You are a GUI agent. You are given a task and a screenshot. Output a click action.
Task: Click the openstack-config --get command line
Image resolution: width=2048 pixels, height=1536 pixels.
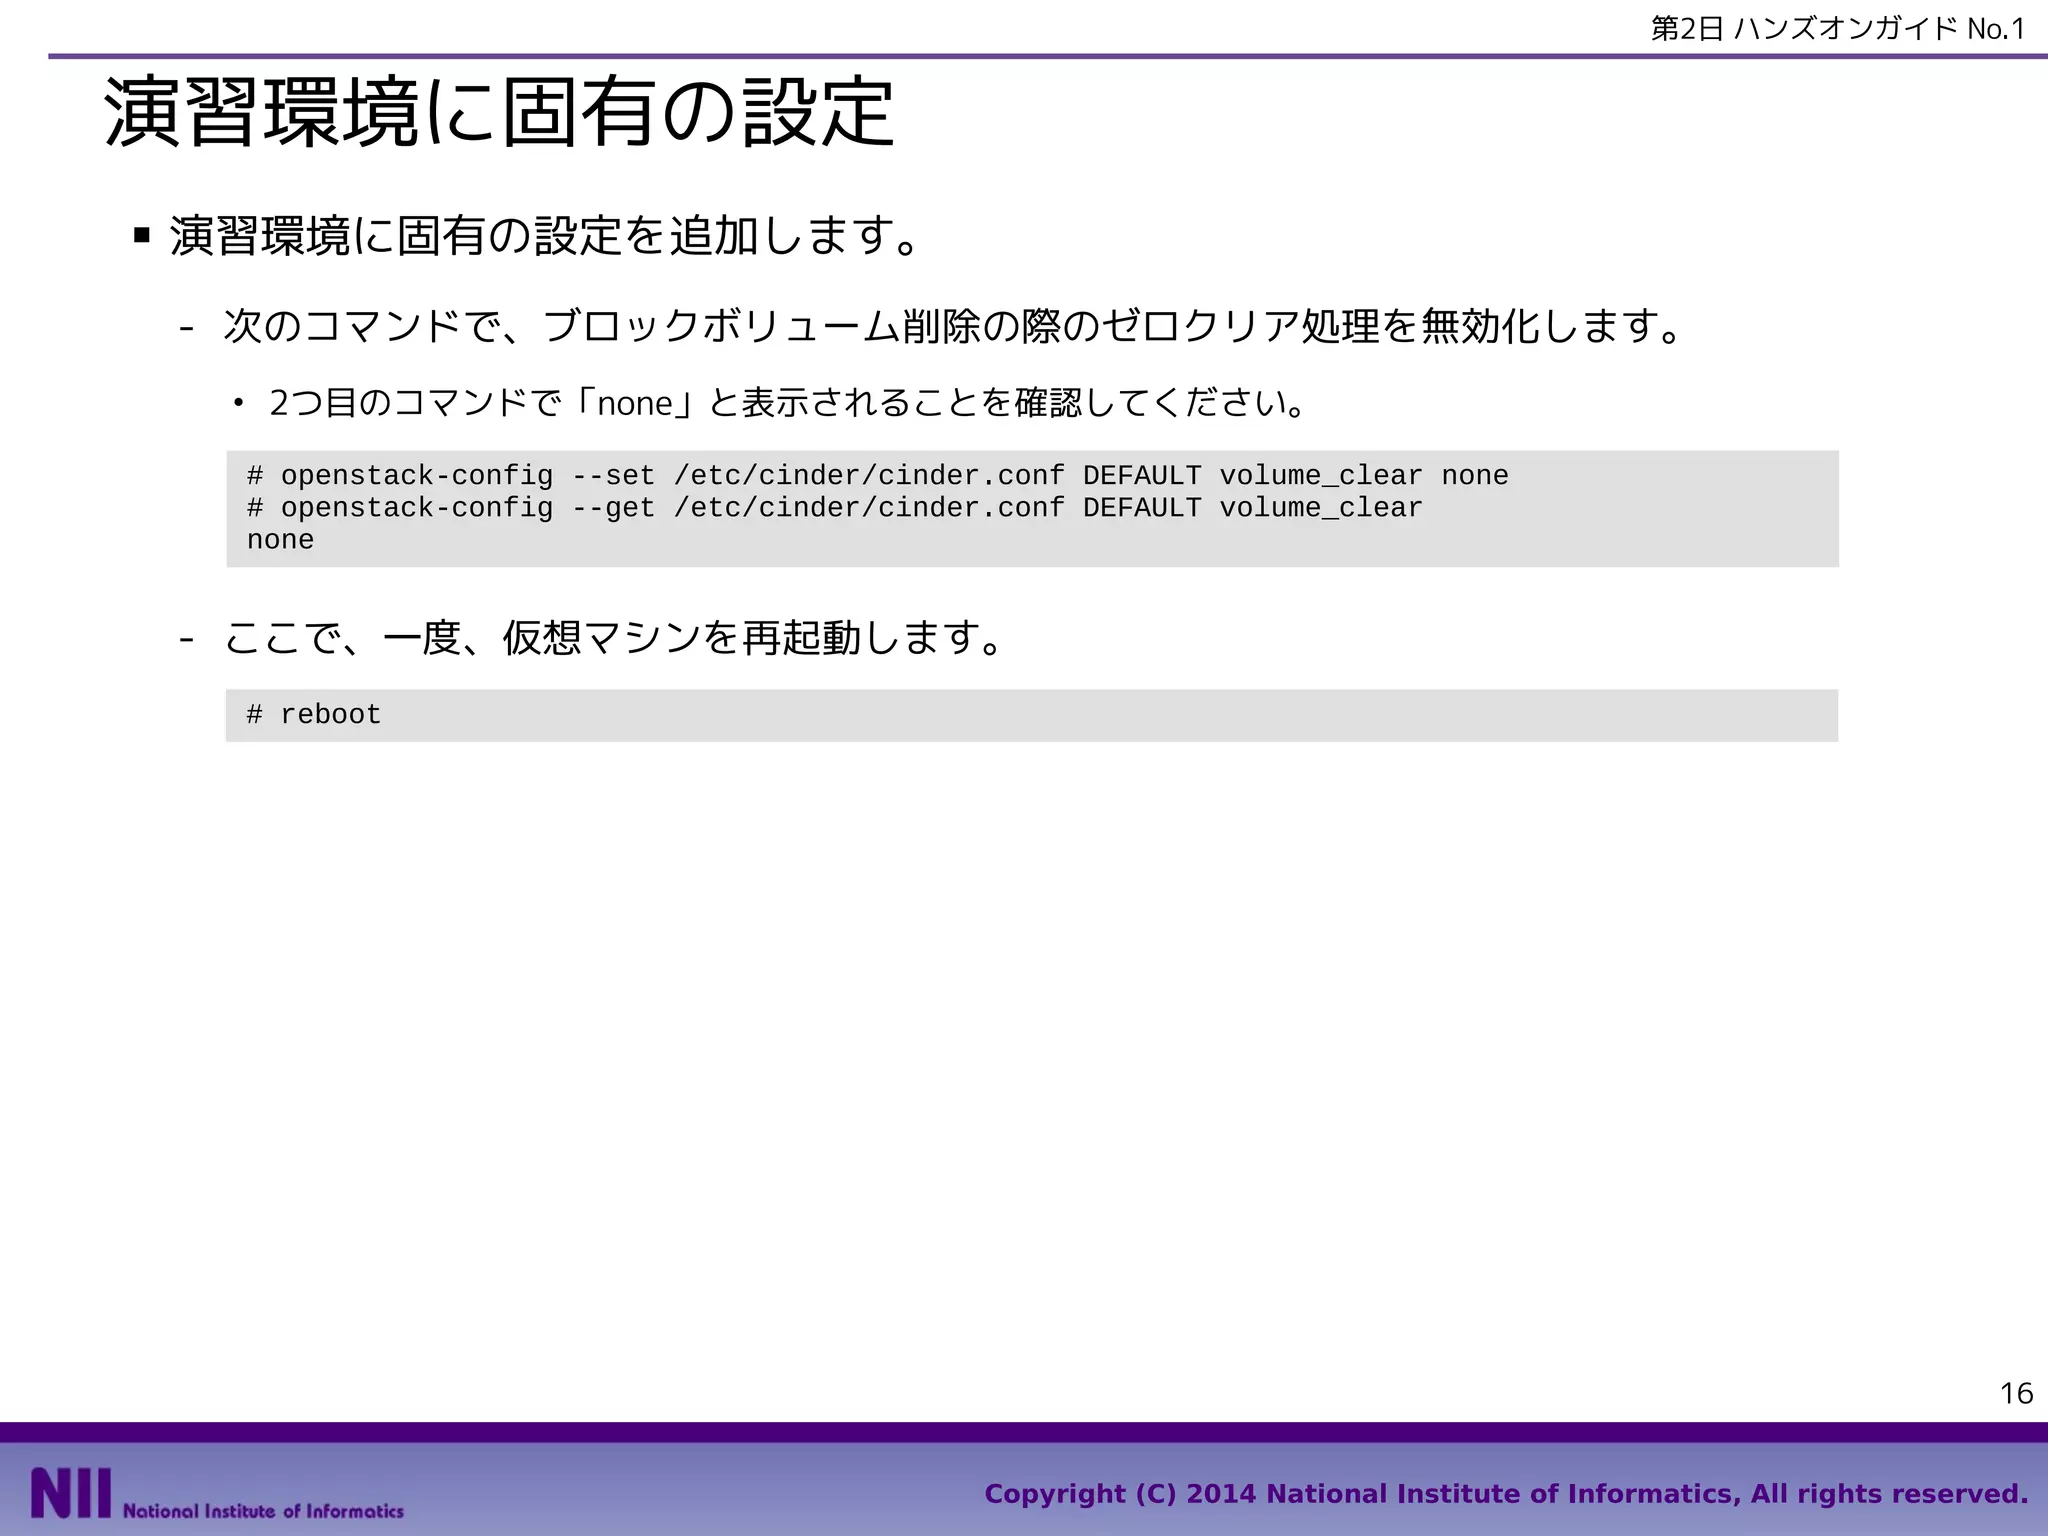click(833, 508)
